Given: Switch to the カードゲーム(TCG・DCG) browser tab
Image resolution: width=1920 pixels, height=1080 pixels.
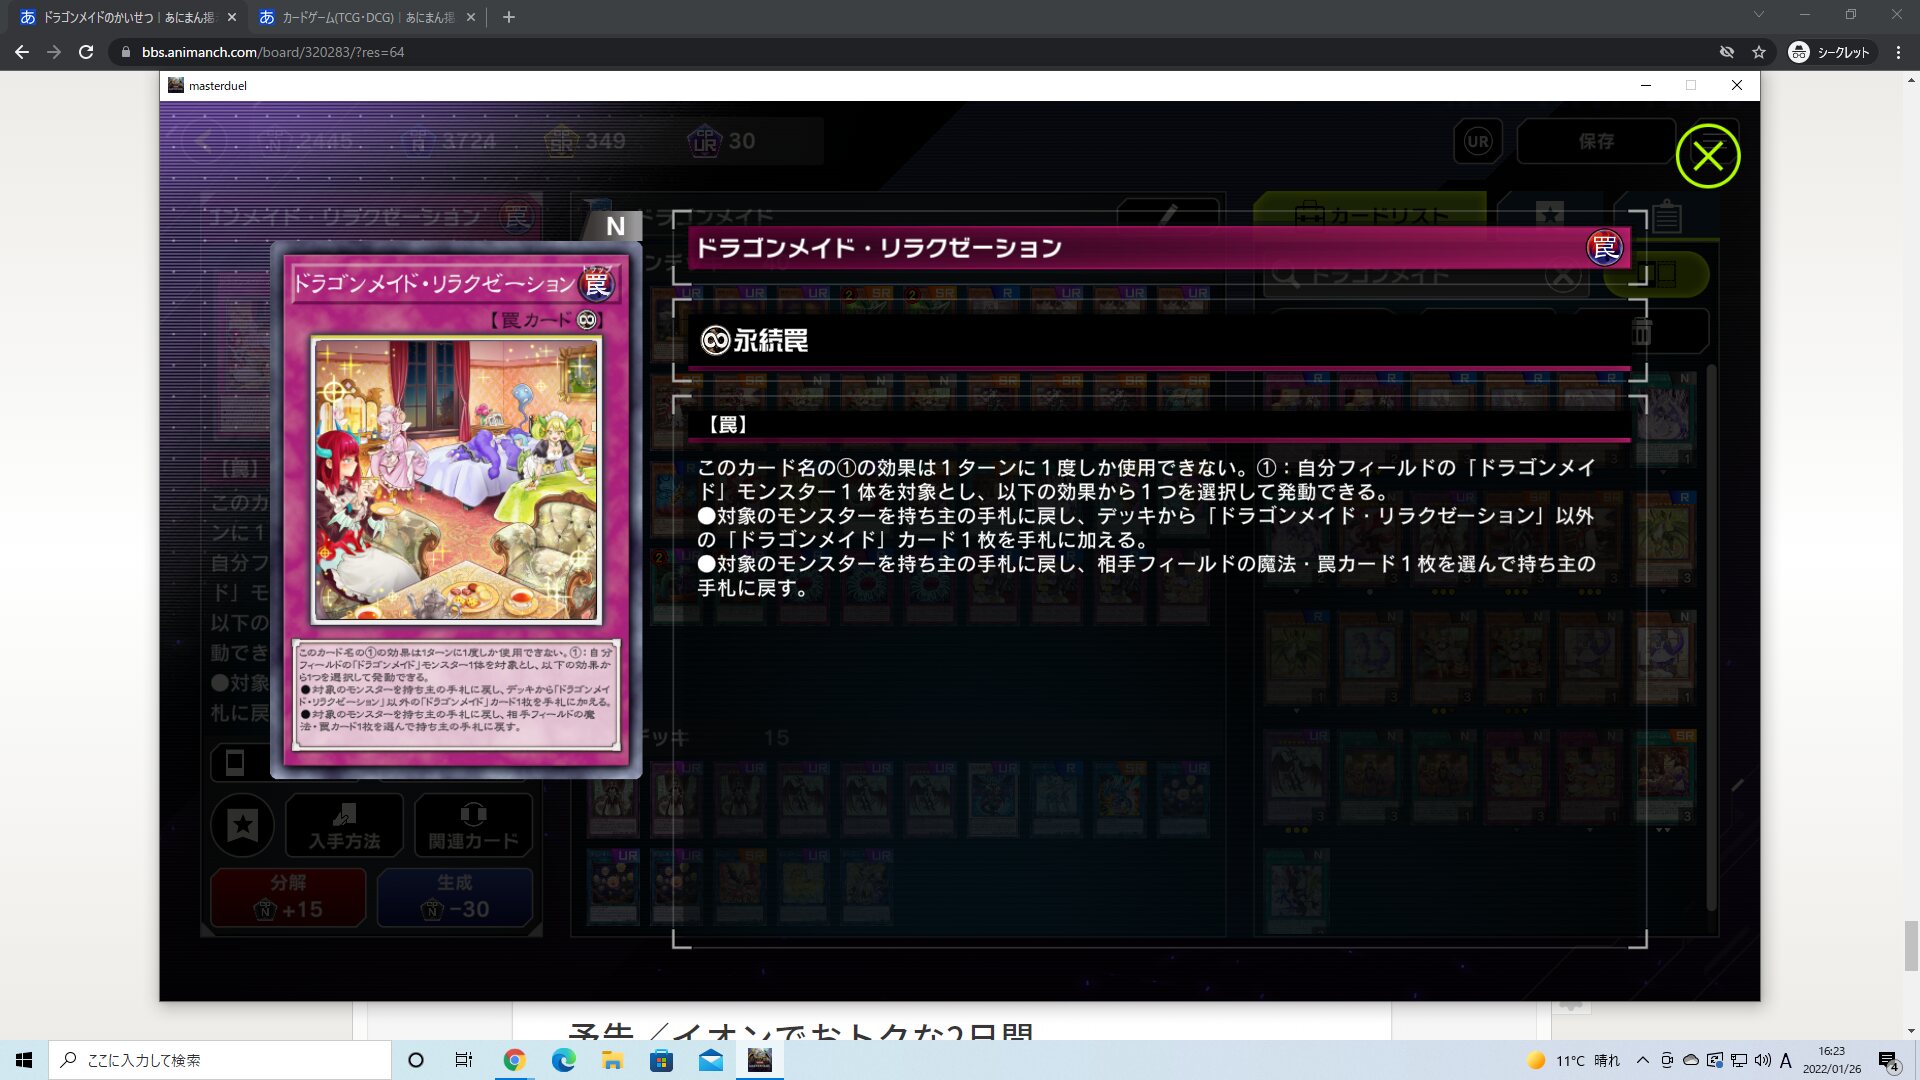Looking at the screenshot, I should point(367,17).
